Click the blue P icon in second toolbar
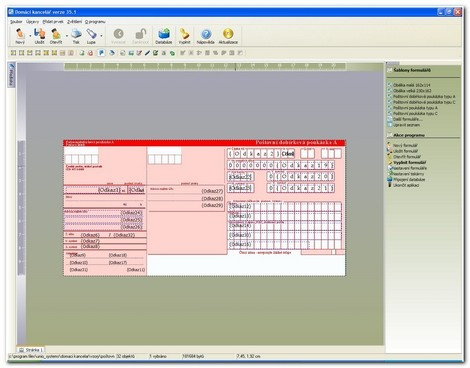Screen dimensions: 470x368 click(101, 53)
